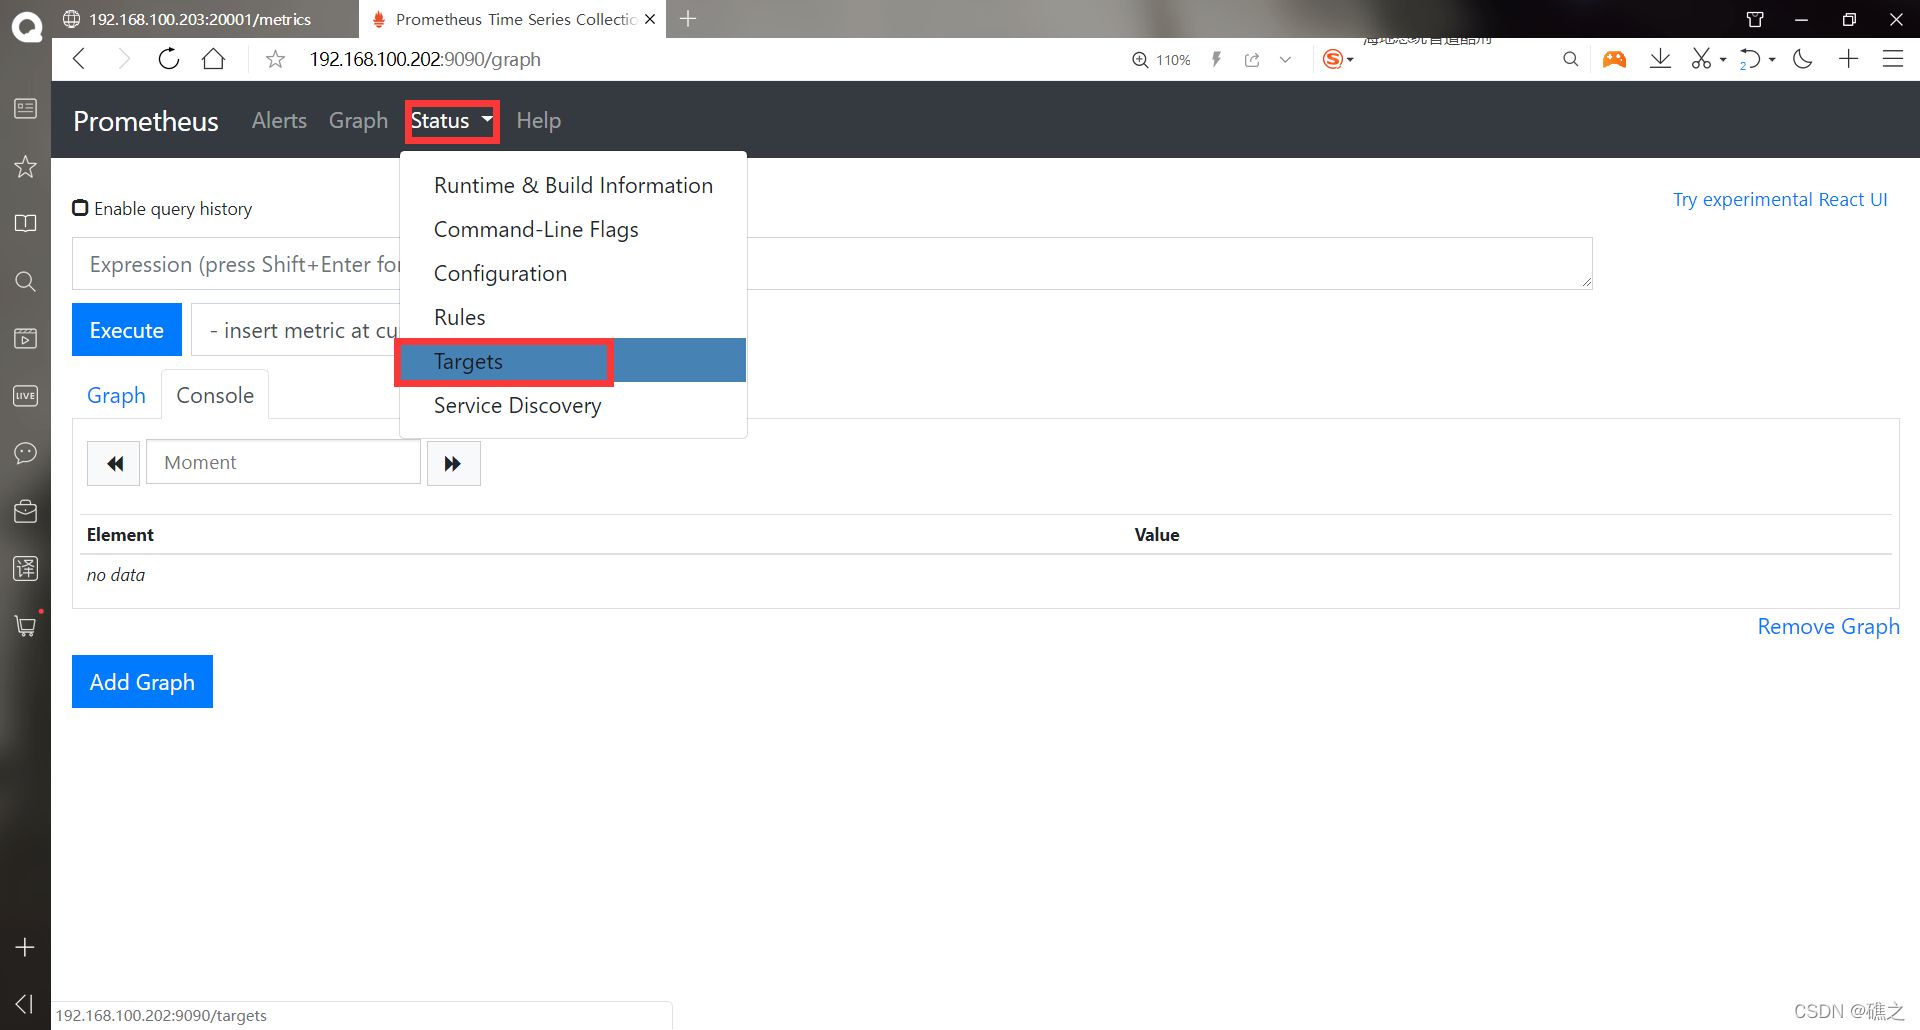Open the sidebar LIVE icon
Viewport: 1920px width, 1030px height.
(x=25, y=396)
